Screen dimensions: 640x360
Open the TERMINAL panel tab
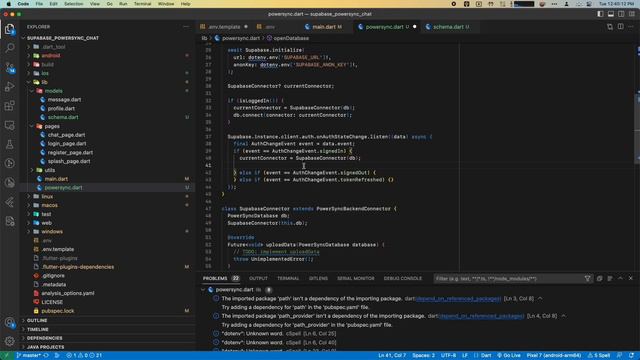pyautogui.click(x=288, y=278)
